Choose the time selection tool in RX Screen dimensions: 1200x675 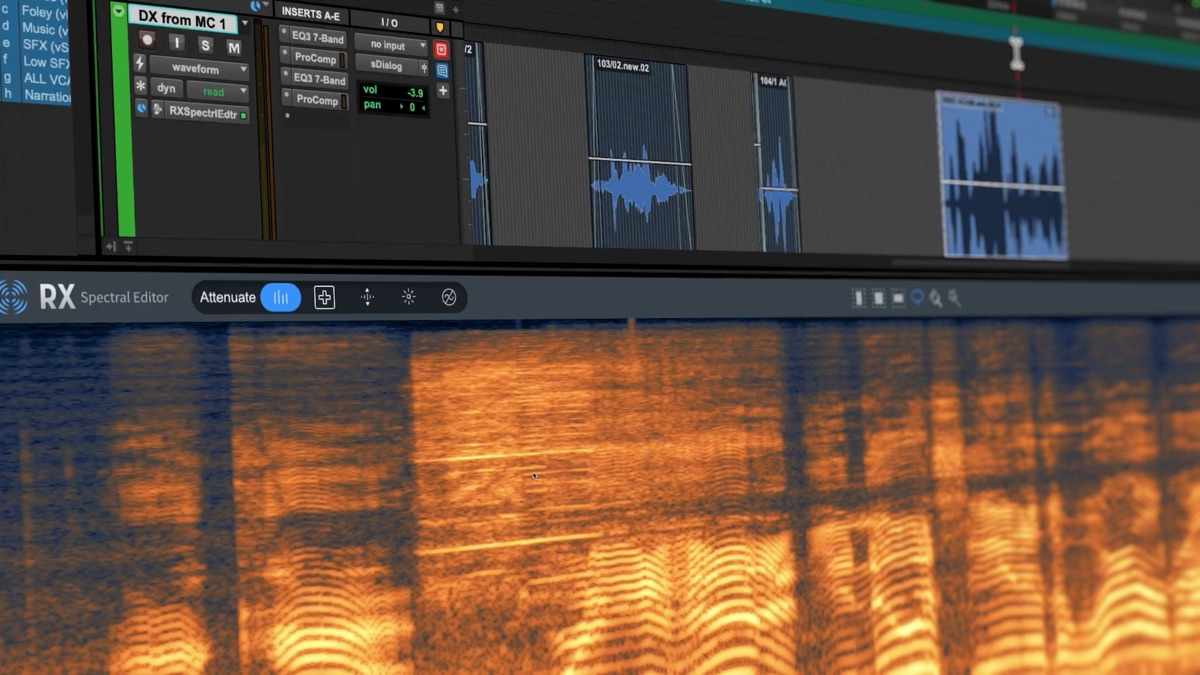[x=859, y=298]
